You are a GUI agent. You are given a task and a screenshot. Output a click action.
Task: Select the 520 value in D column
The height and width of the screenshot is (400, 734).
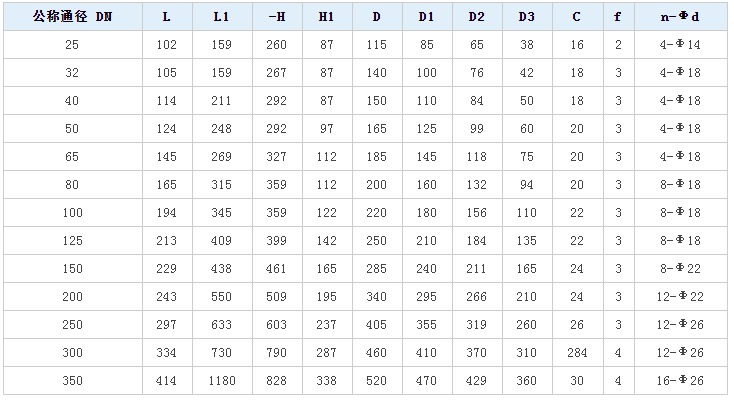click(x=377, y=381)
